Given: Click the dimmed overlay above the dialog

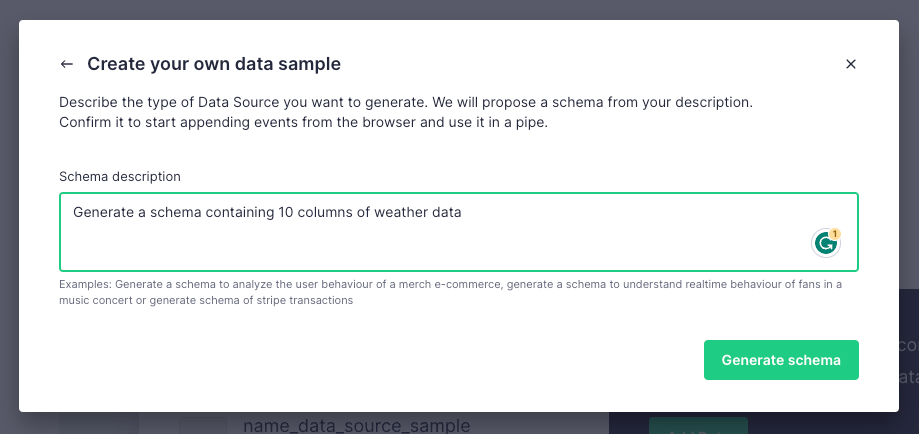Looking at the screenshot, I should (x=460, y=9).
